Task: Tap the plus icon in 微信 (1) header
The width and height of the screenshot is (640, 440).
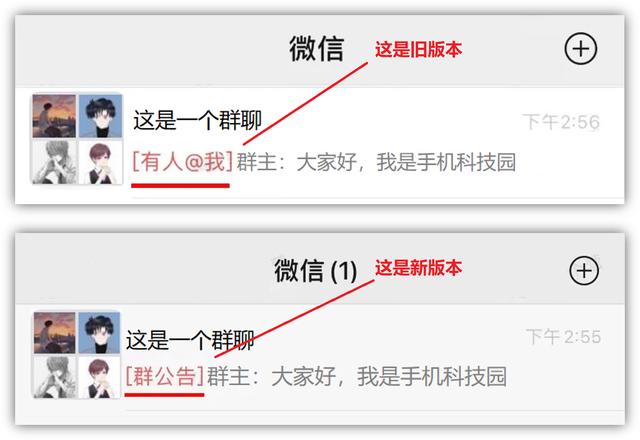Action: click(584, 271)
